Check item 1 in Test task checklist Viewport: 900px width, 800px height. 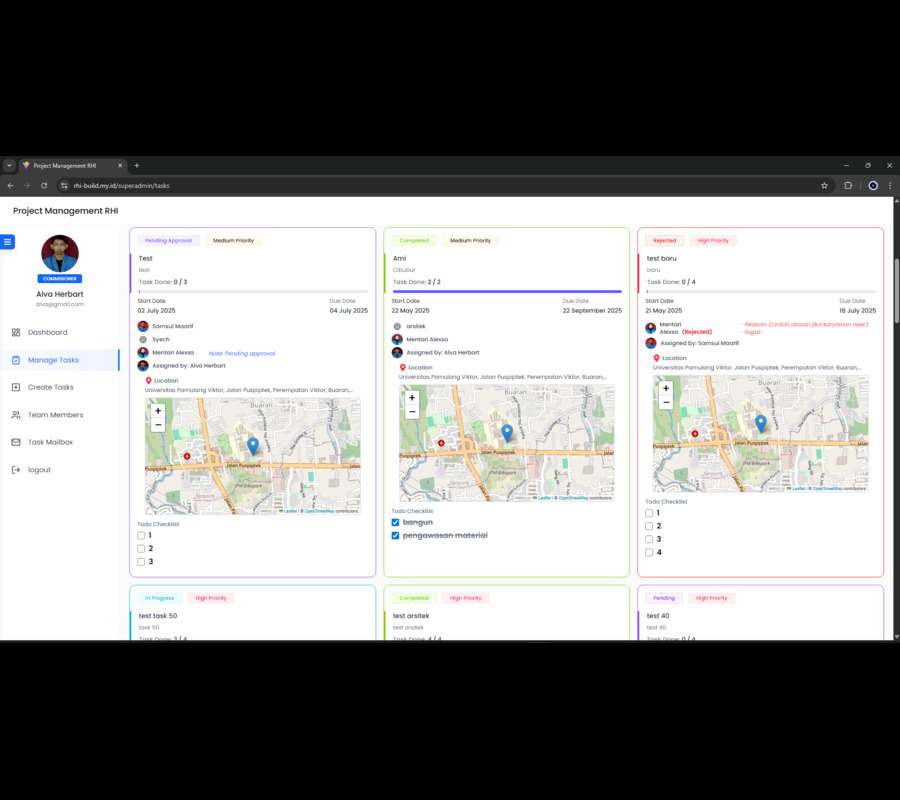141,535
